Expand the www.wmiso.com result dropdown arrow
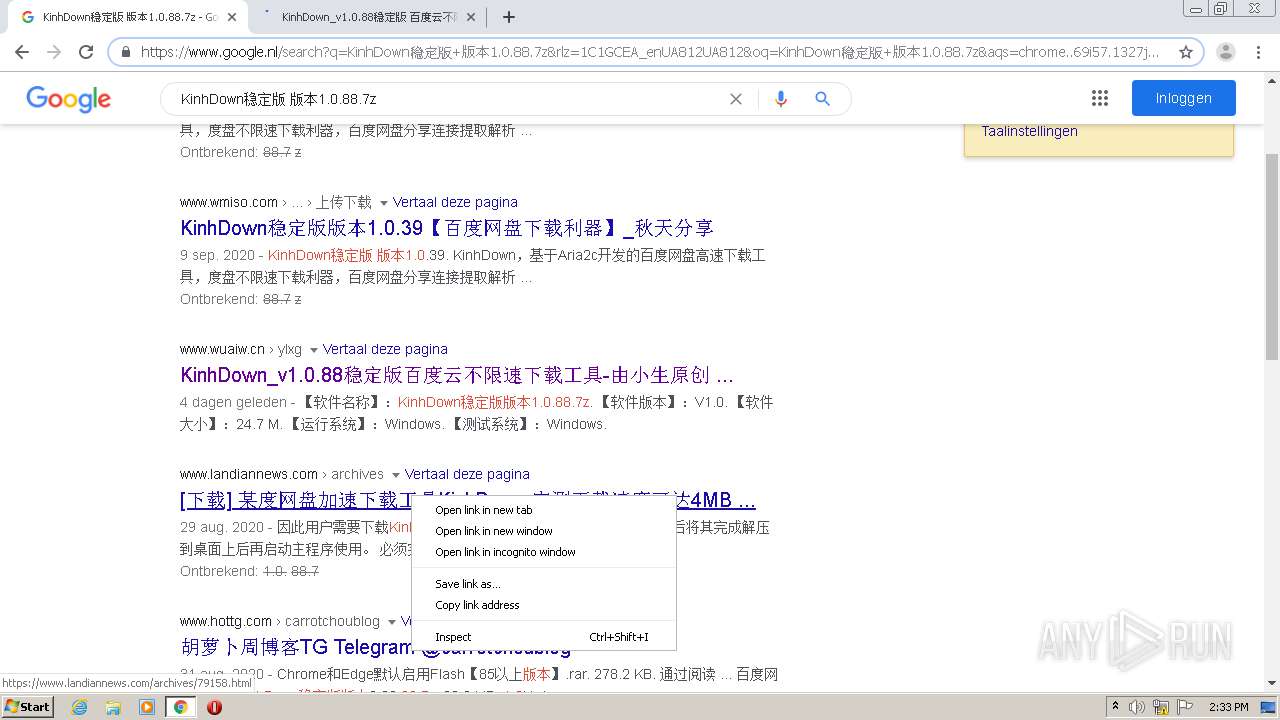This screenshot has width=1280, height=720. [383, 203]
